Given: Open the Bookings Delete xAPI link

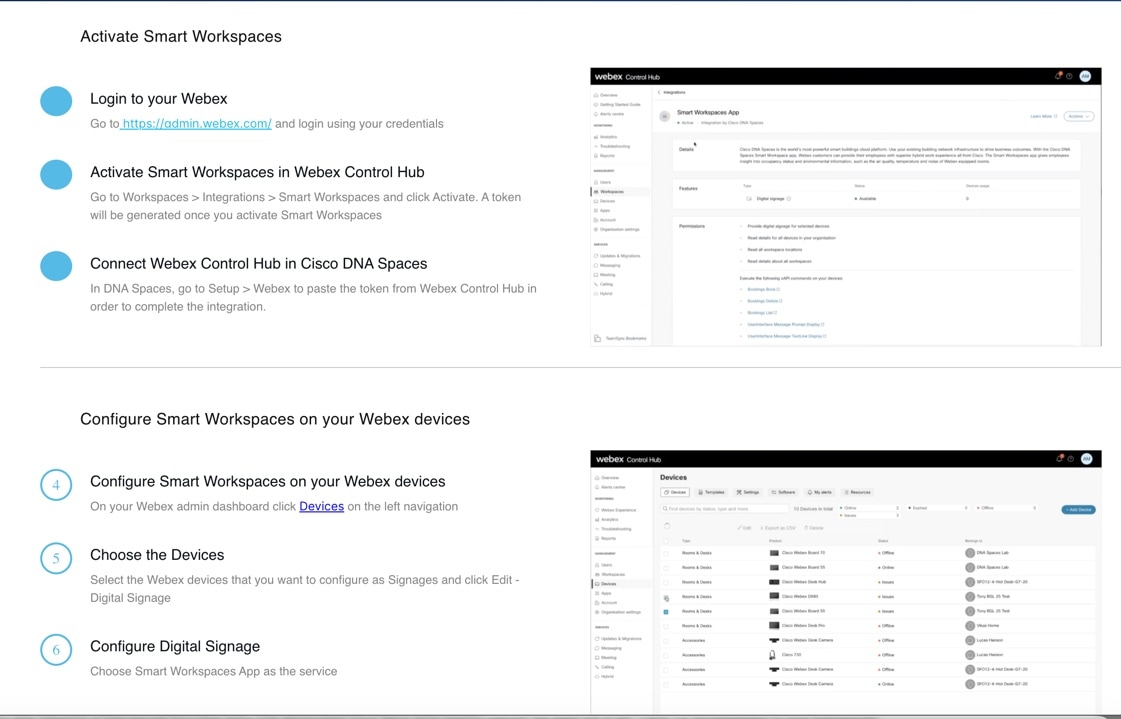Looking at the screenshot, I should [764, 301].
